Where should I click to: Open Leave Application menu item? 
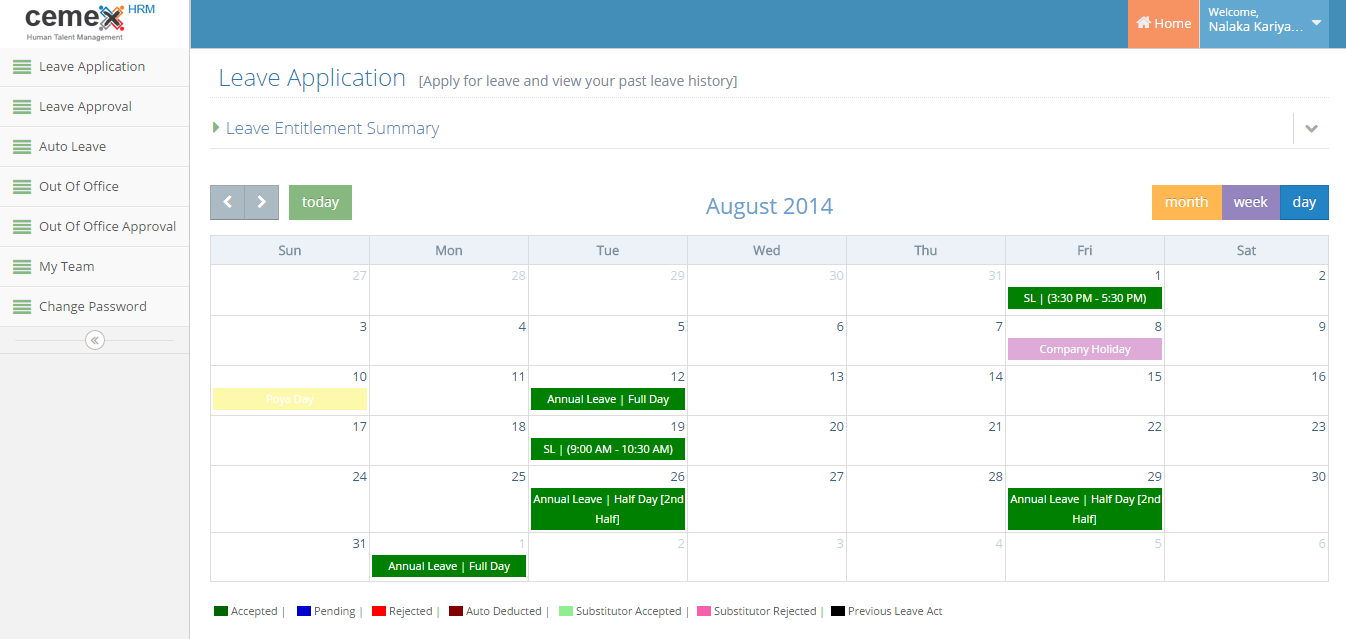(94, 67)
